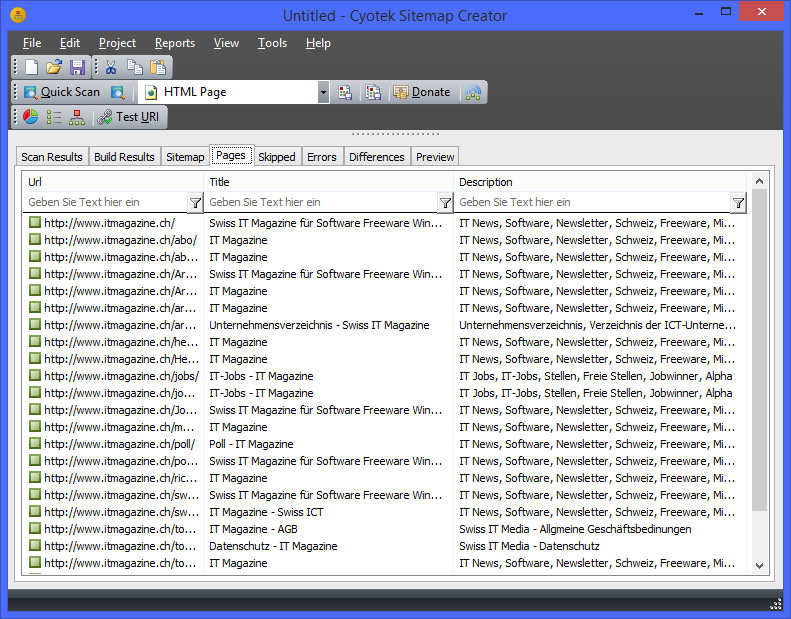Click title Datenschutz - IT Magazine
Screen dimensions: 791x619
[273, 546]
